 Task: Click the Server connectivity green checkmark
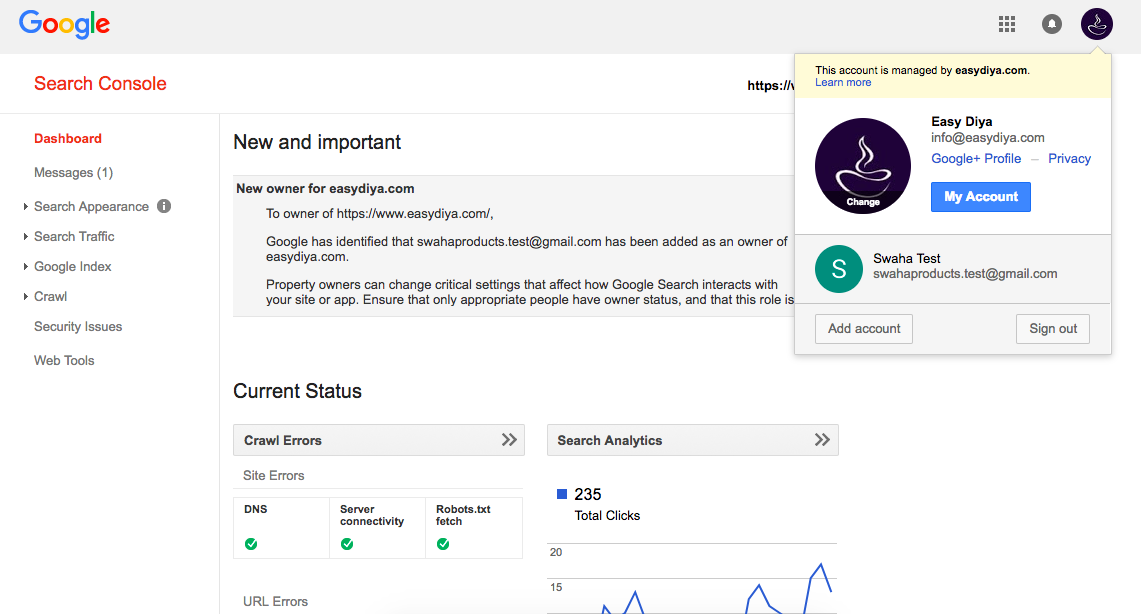pyautogui.click(x=347, y=543)
